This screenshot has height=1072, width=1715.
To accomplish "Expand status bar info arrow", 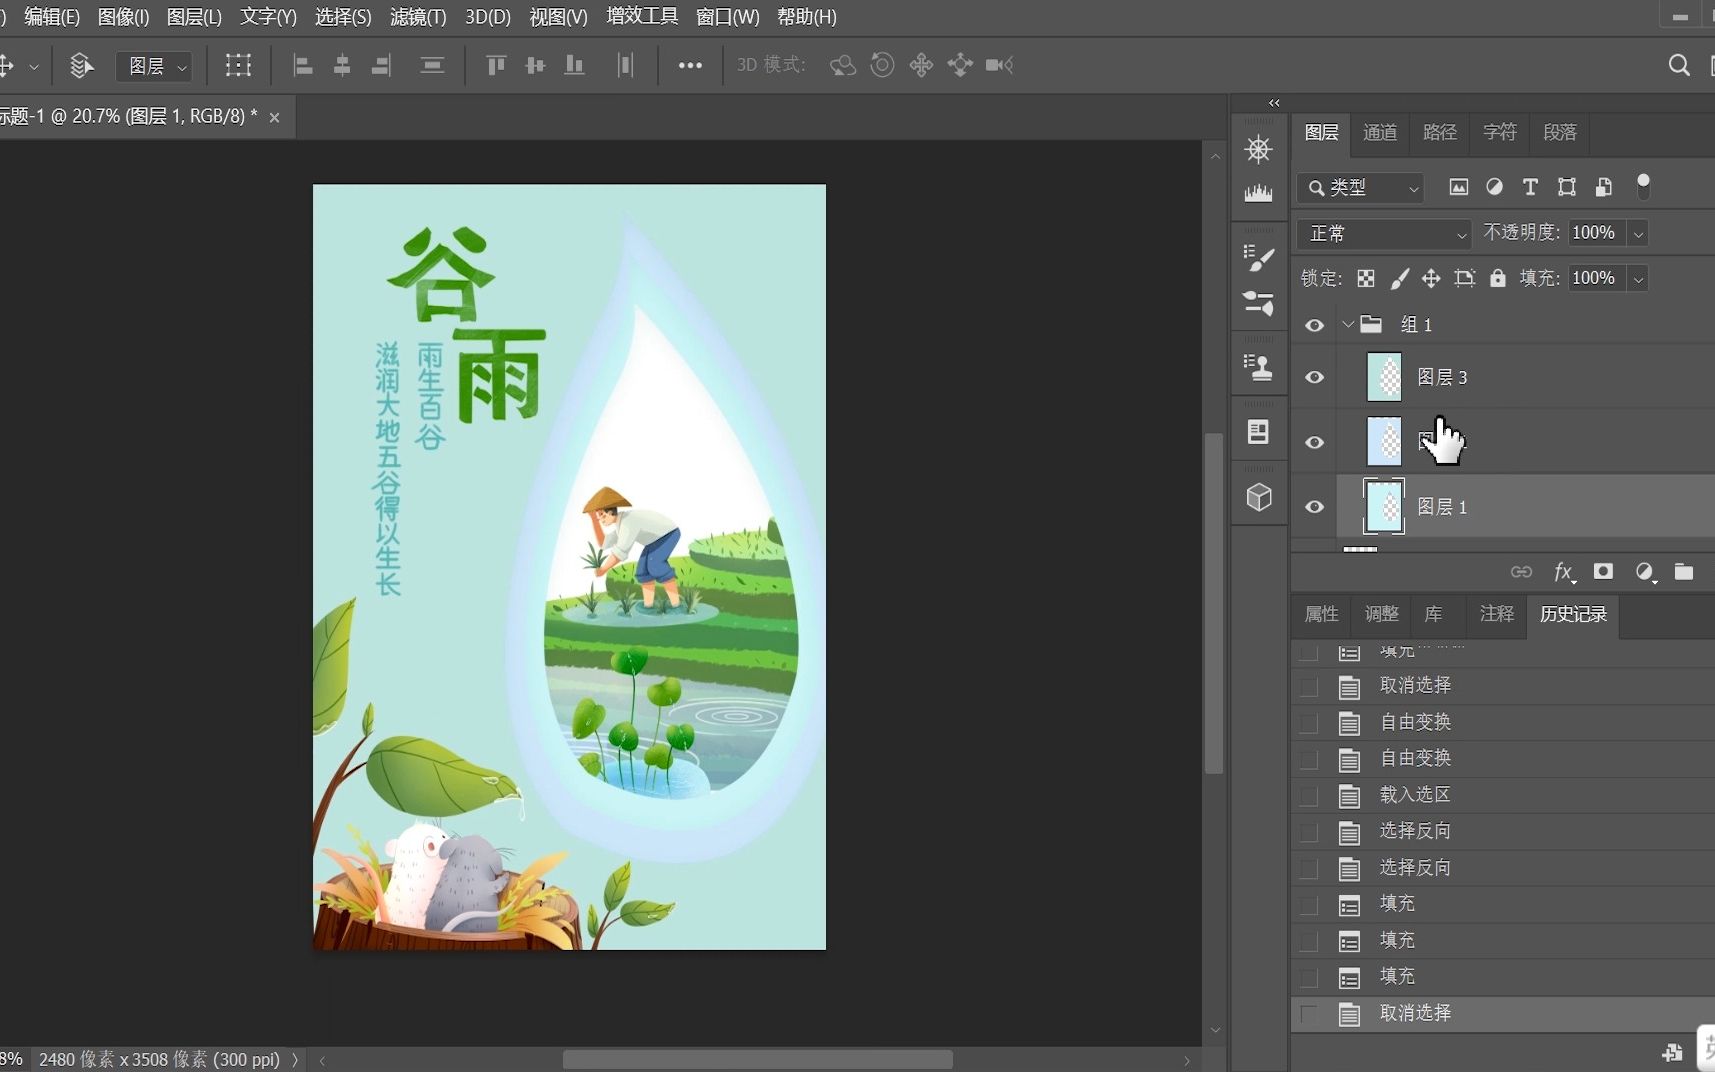I will [294, 1059].
